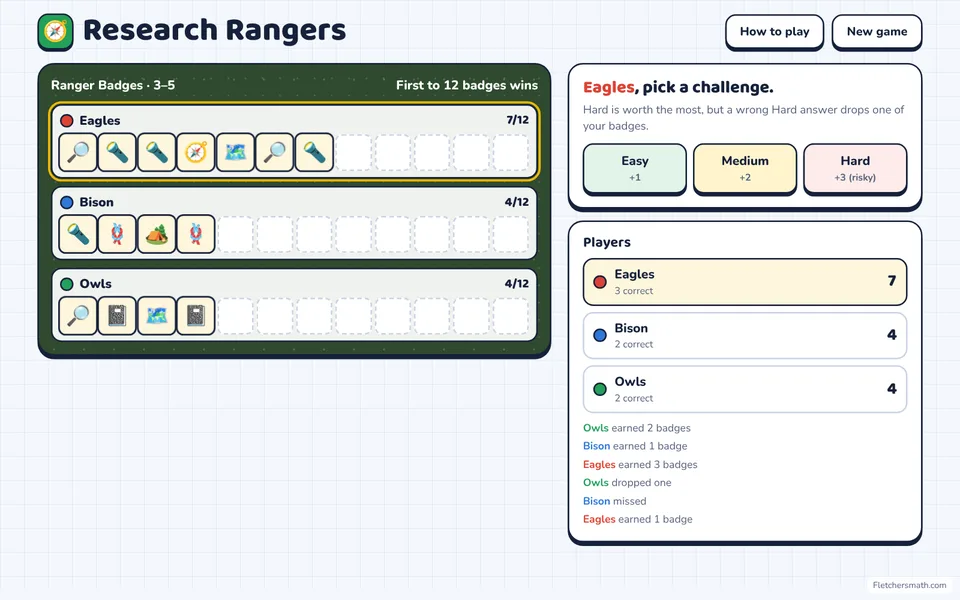Viewport: 960px width, 600px height.
Task: Click Bison's first knot badge beside the flashlight
Action: point(117,234)
